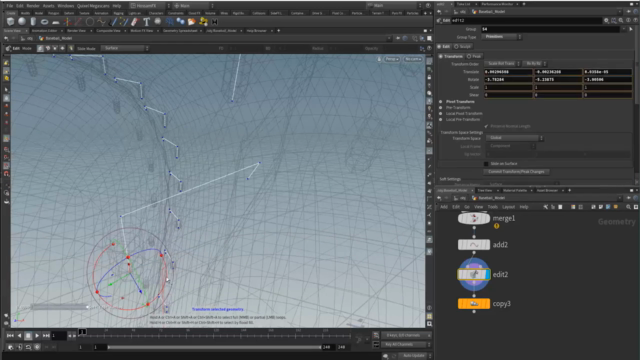Screen dimensions: 640x360
Task: Toggle Preserve Normal Length checkbox
Action: point(486,126)
